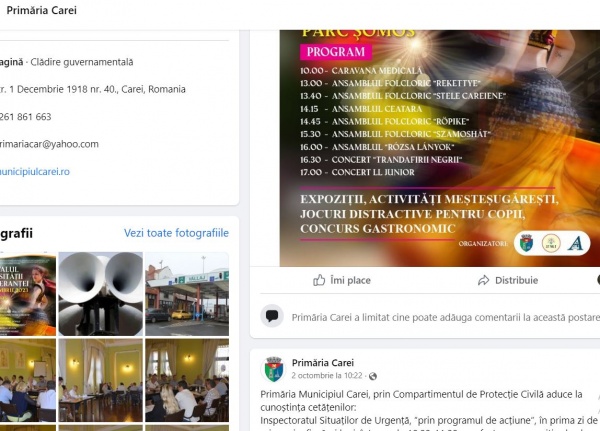Click the Carei coat of arms organizer logo
600x431 pixels.
click(x=527, y=243)
